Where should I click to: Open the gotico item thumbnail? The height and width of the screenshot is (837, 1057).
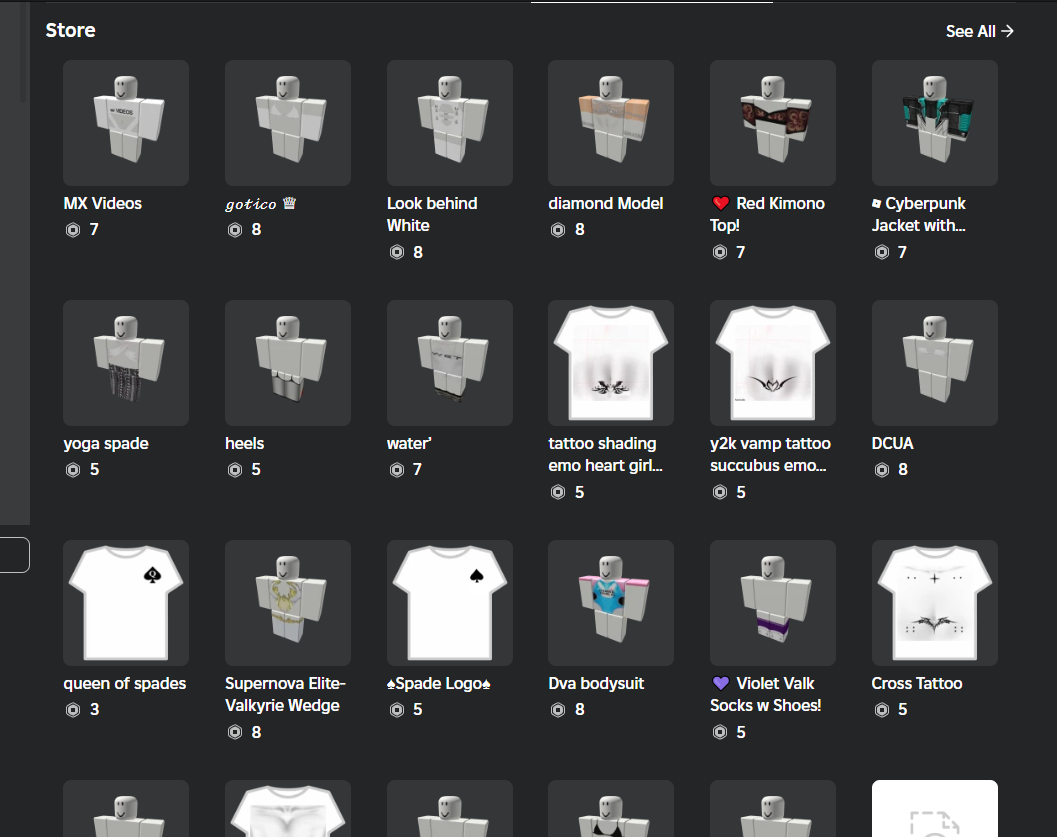288,123
